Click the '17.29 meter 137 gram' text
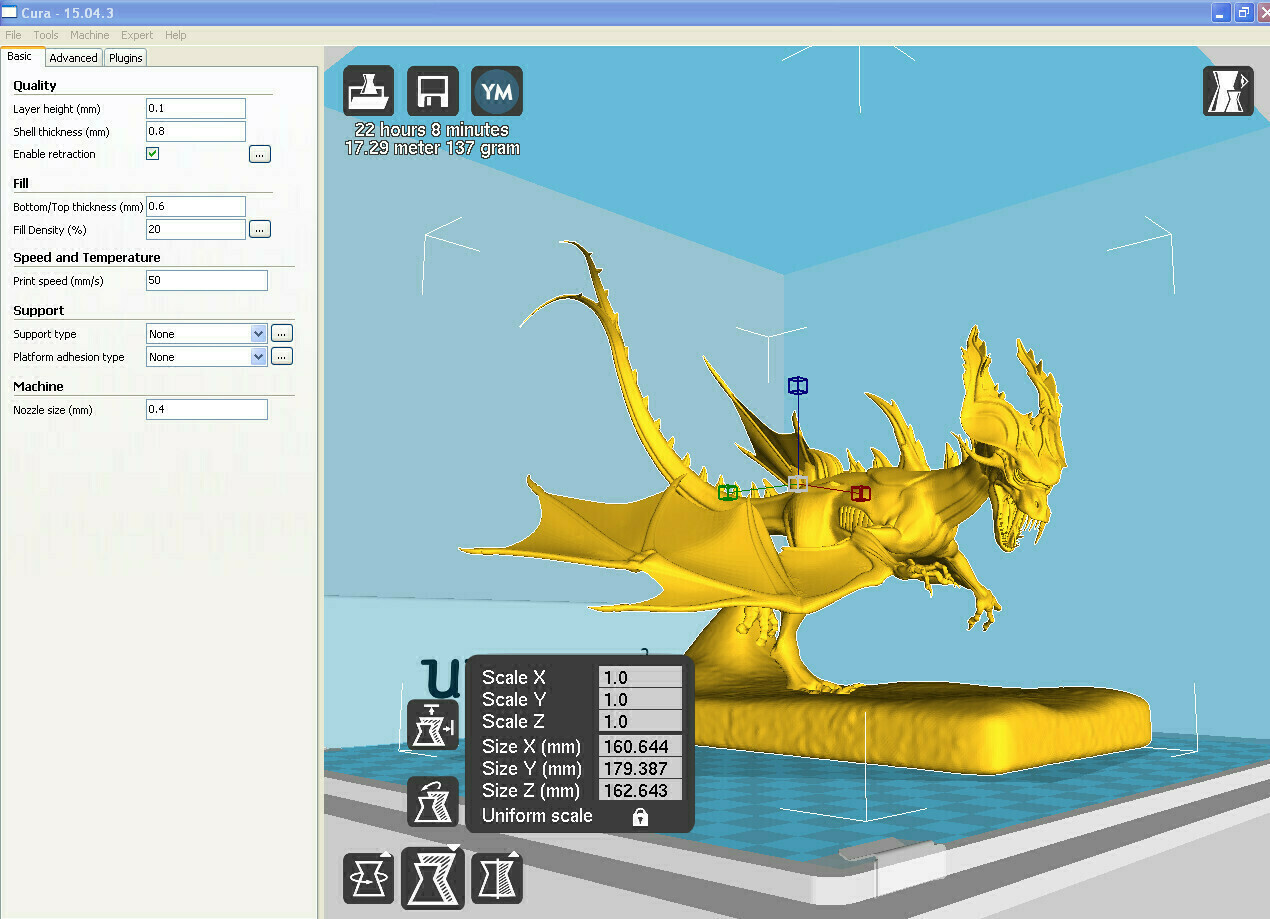This screenshot has width=1270, height=919. pos(432,148)
